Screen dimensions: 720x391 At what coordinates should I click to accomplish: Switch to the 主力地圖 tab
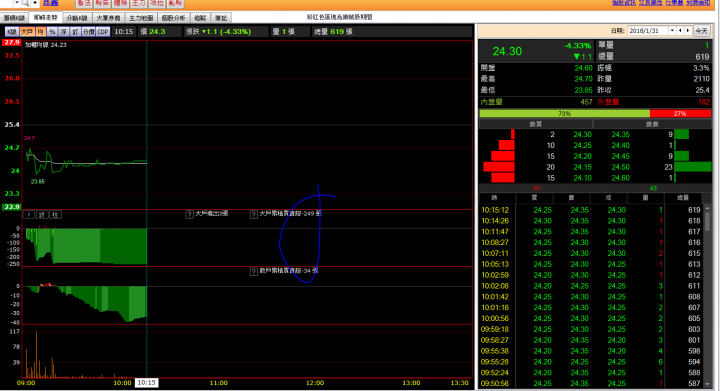click(x=141, y=18)
